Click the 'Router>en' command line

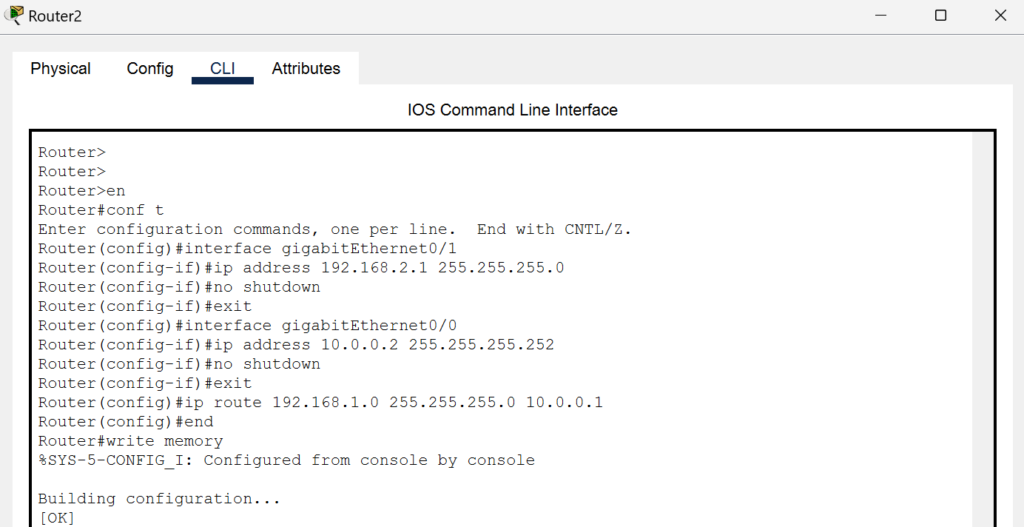[82, 191]
